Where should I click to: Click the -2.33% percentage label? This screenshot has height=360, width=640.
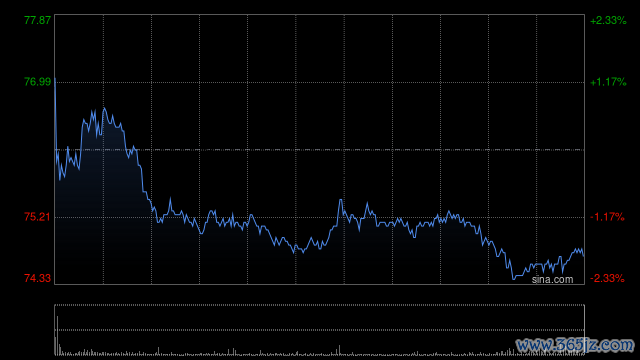607,278
